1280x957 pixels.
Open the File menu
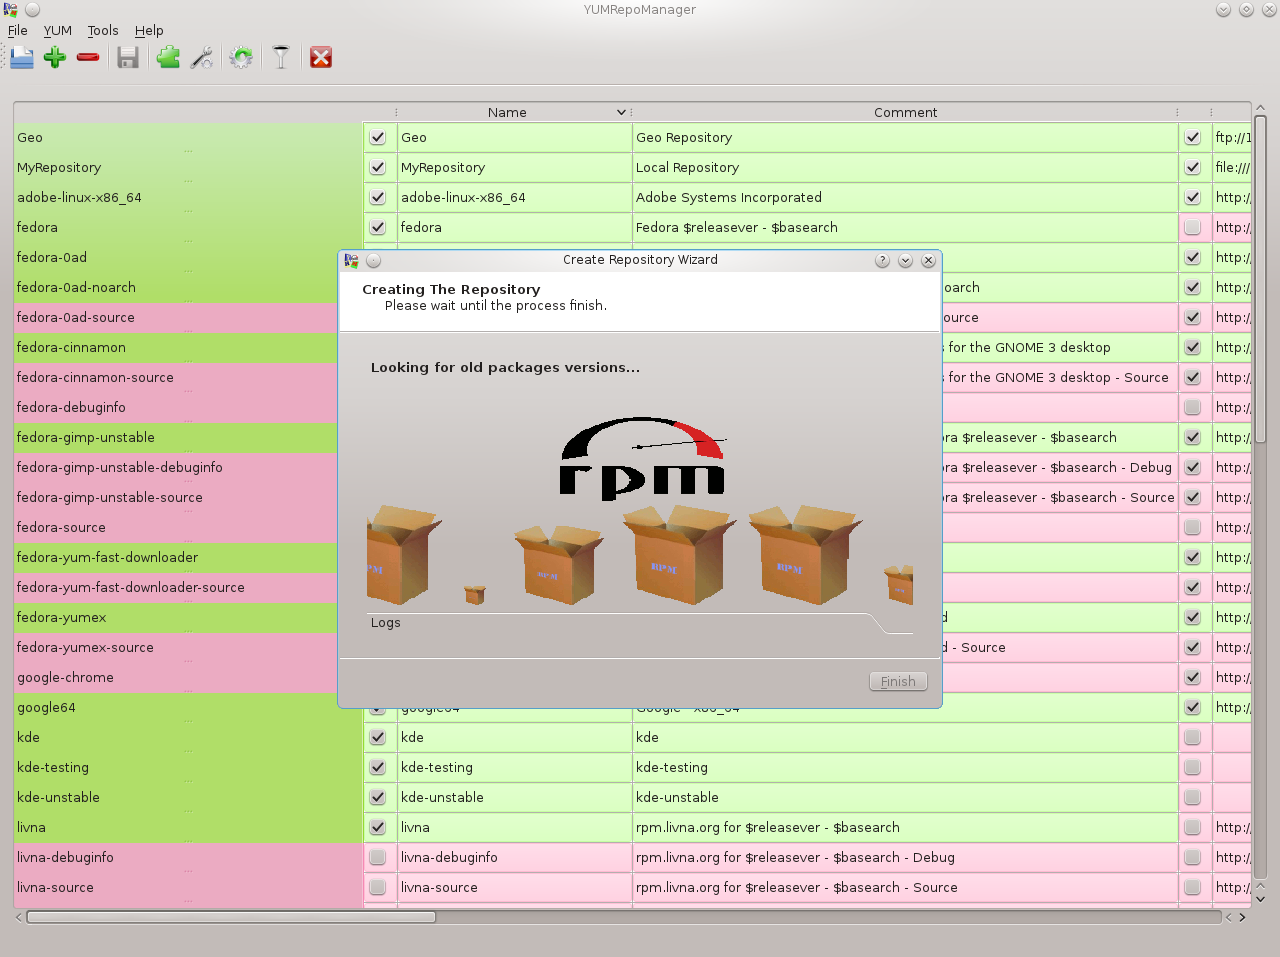(18, 31)
